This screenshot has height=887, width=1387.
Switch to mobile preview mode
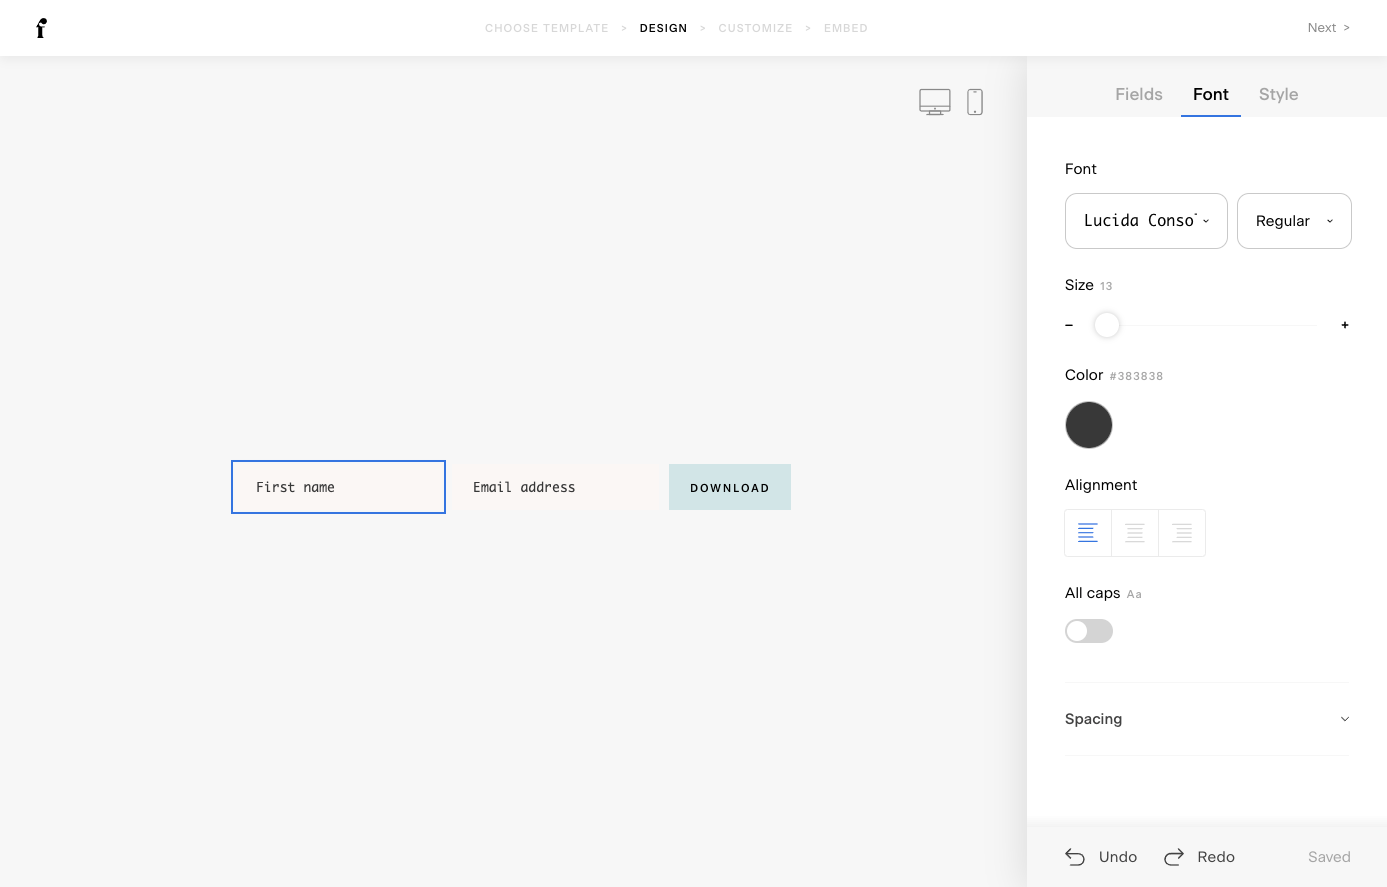tap(975, 101)
